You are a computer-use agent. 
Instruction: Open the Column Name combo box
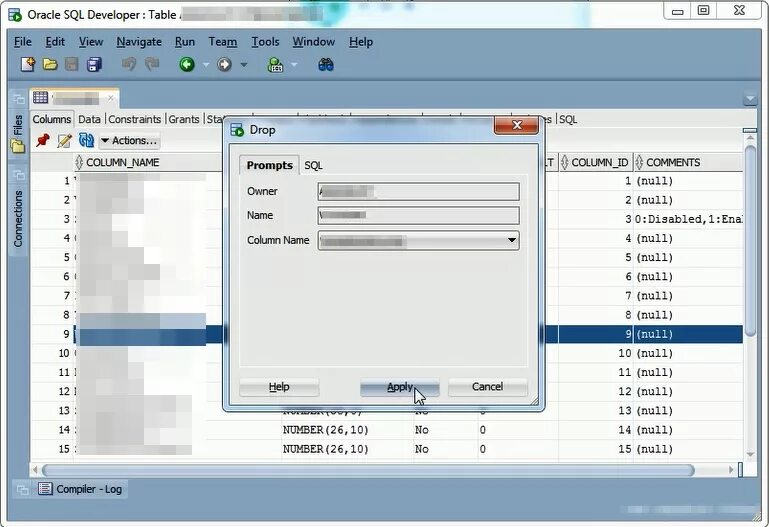[x=418, y=240]
